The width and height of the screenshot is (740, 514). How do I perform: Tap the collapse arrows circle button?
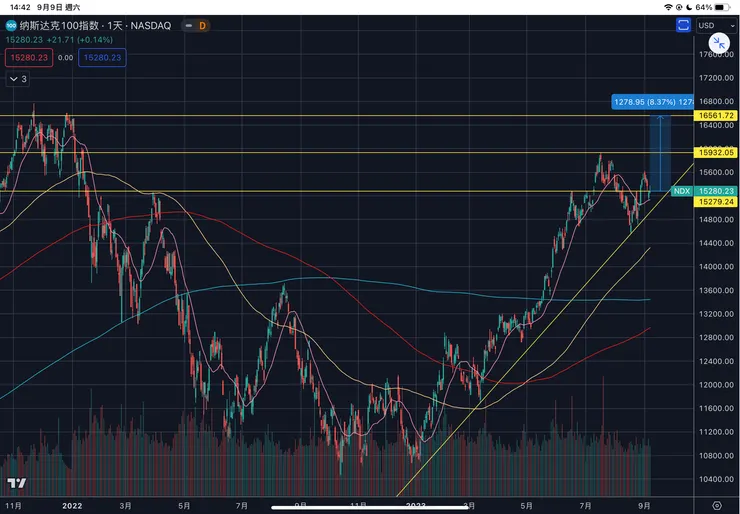pos(719,43)
